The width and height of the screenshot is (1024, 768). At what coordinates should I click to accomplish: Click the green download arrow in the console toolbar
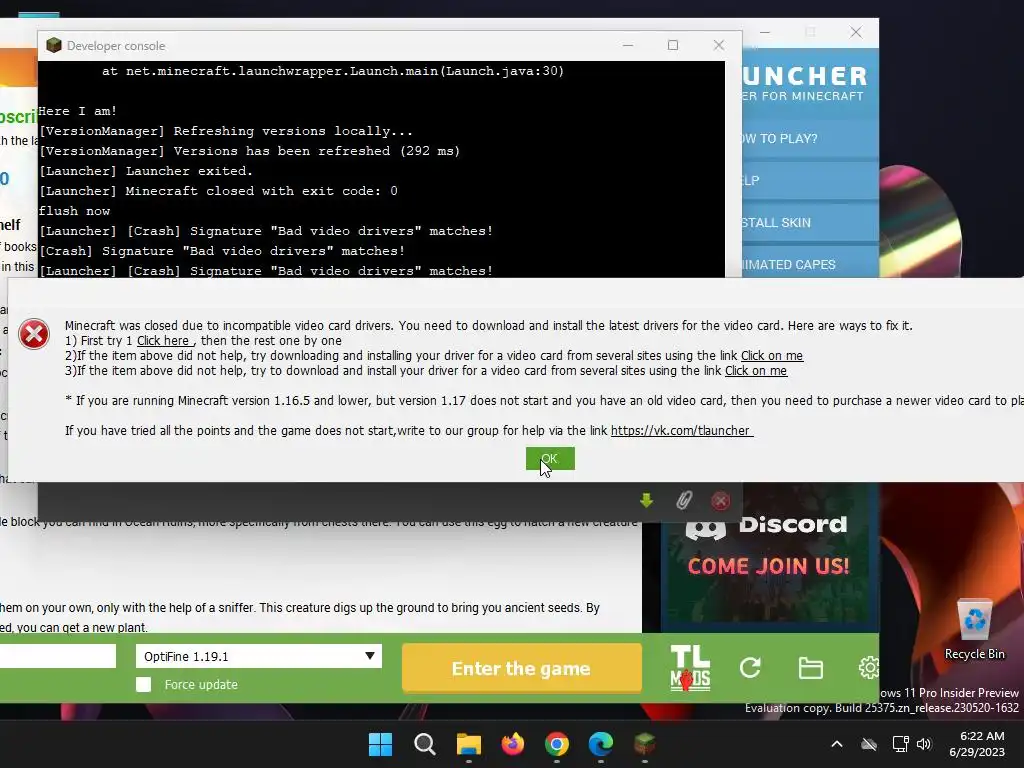[646, 500]
